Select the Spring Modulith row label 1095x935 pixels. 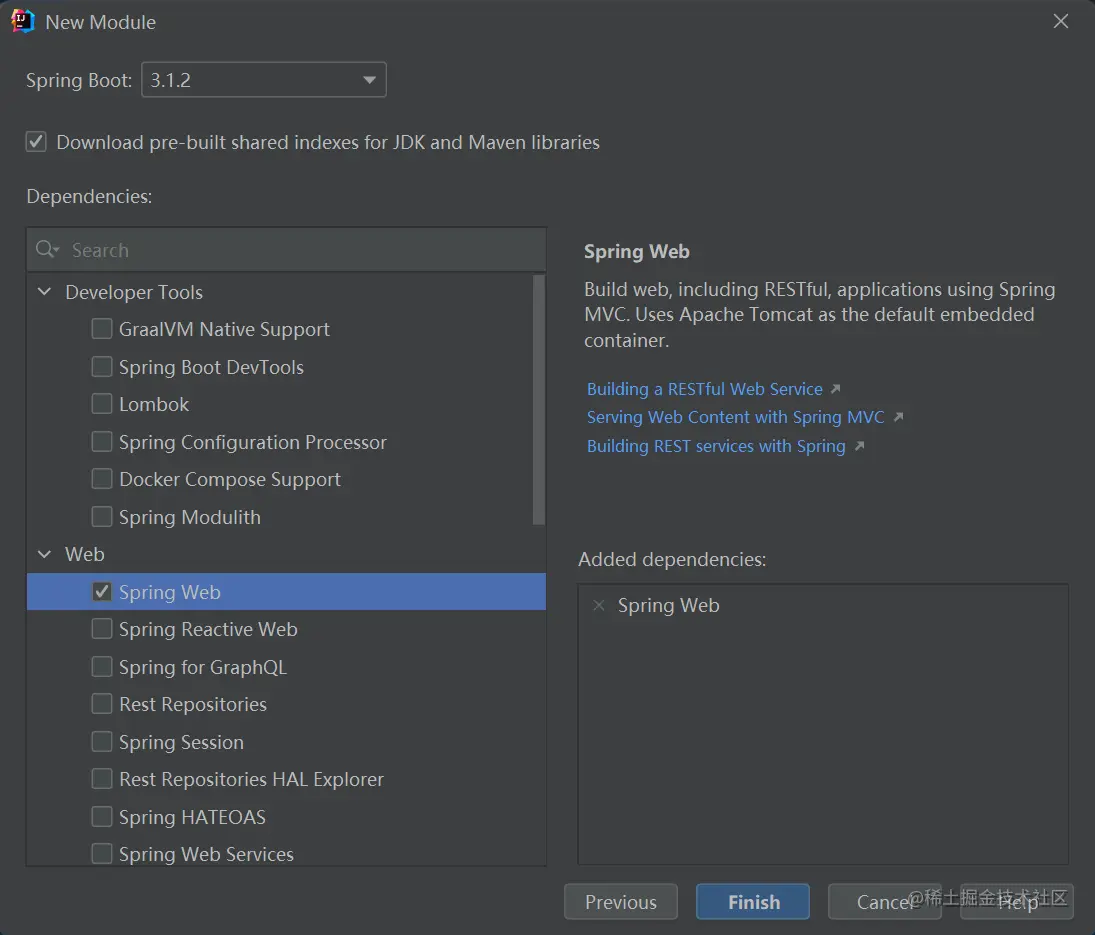click(189, 517)
